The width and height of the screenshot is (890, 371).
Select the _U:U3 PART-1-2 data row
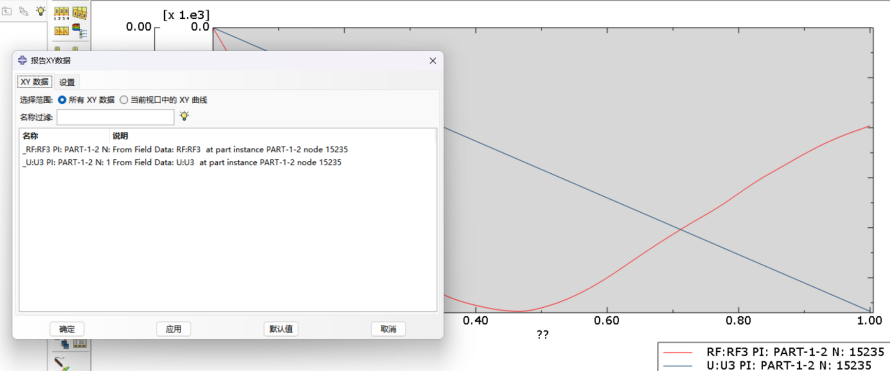(x=228, y=162)
